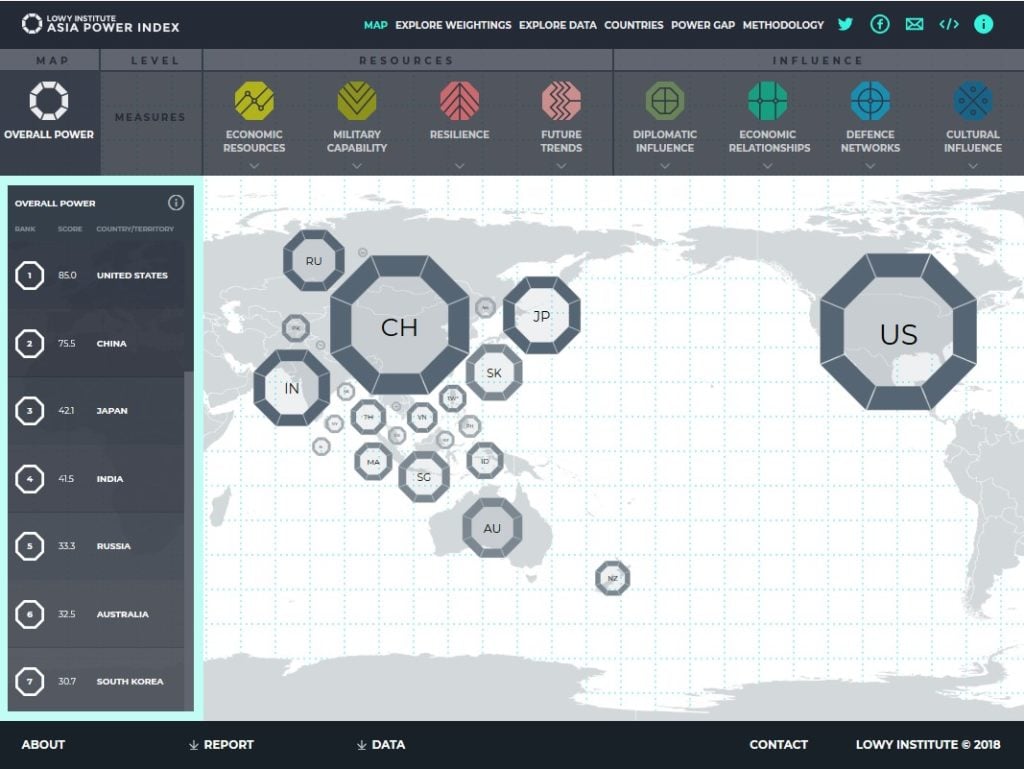Expand chevron under Economic Relationships

click(767, 166)
